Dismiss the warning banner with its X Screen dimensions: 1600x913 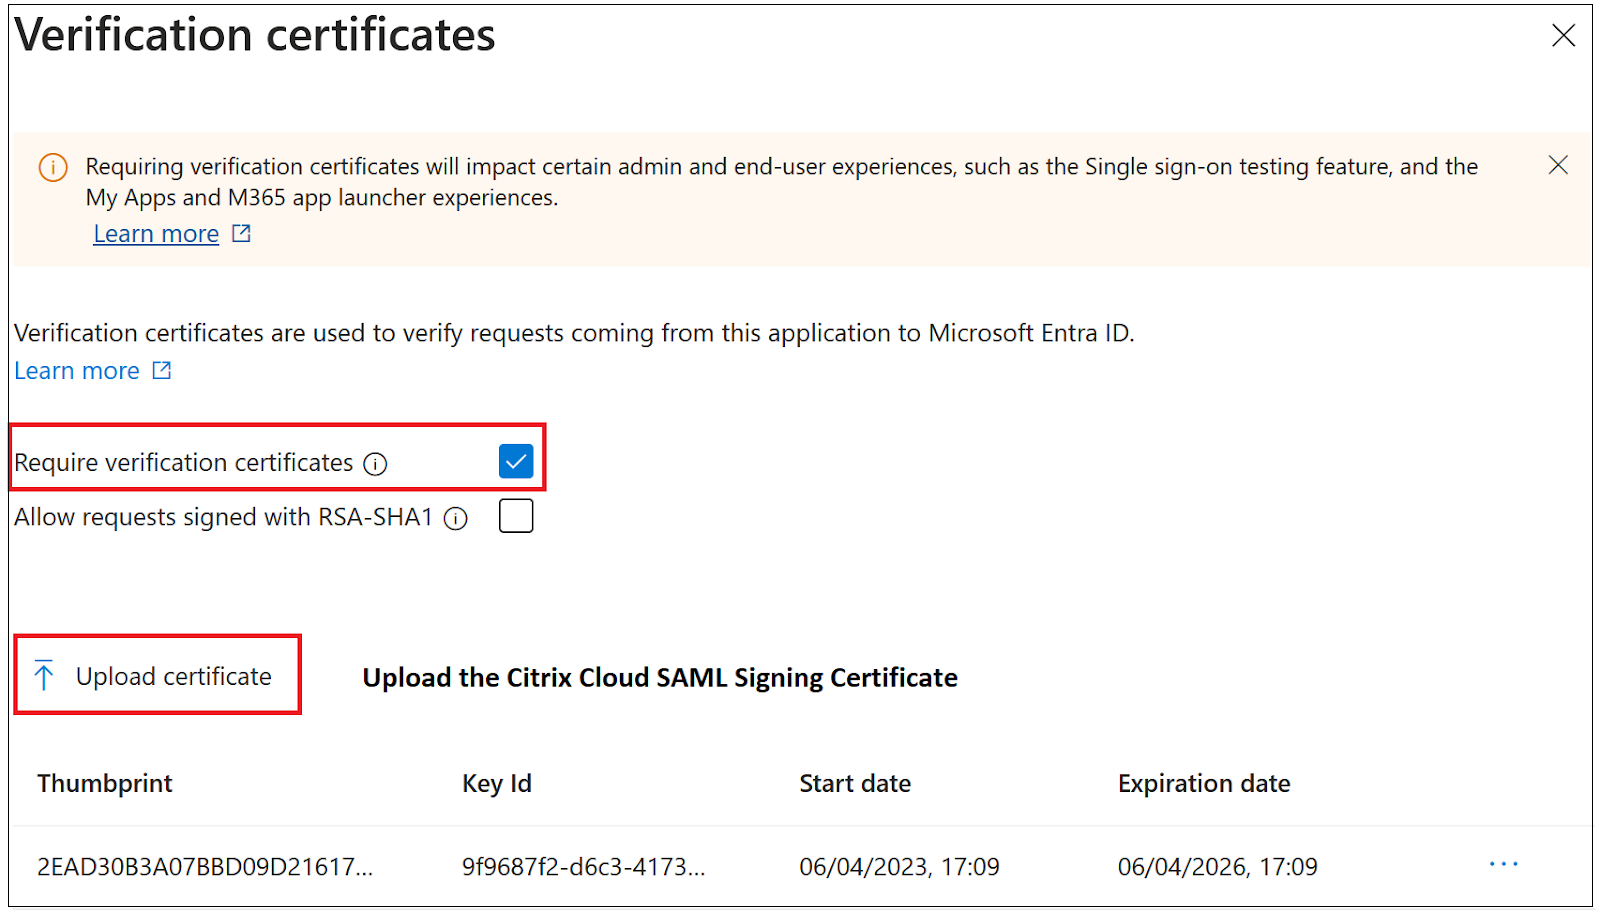point(1557,165)
